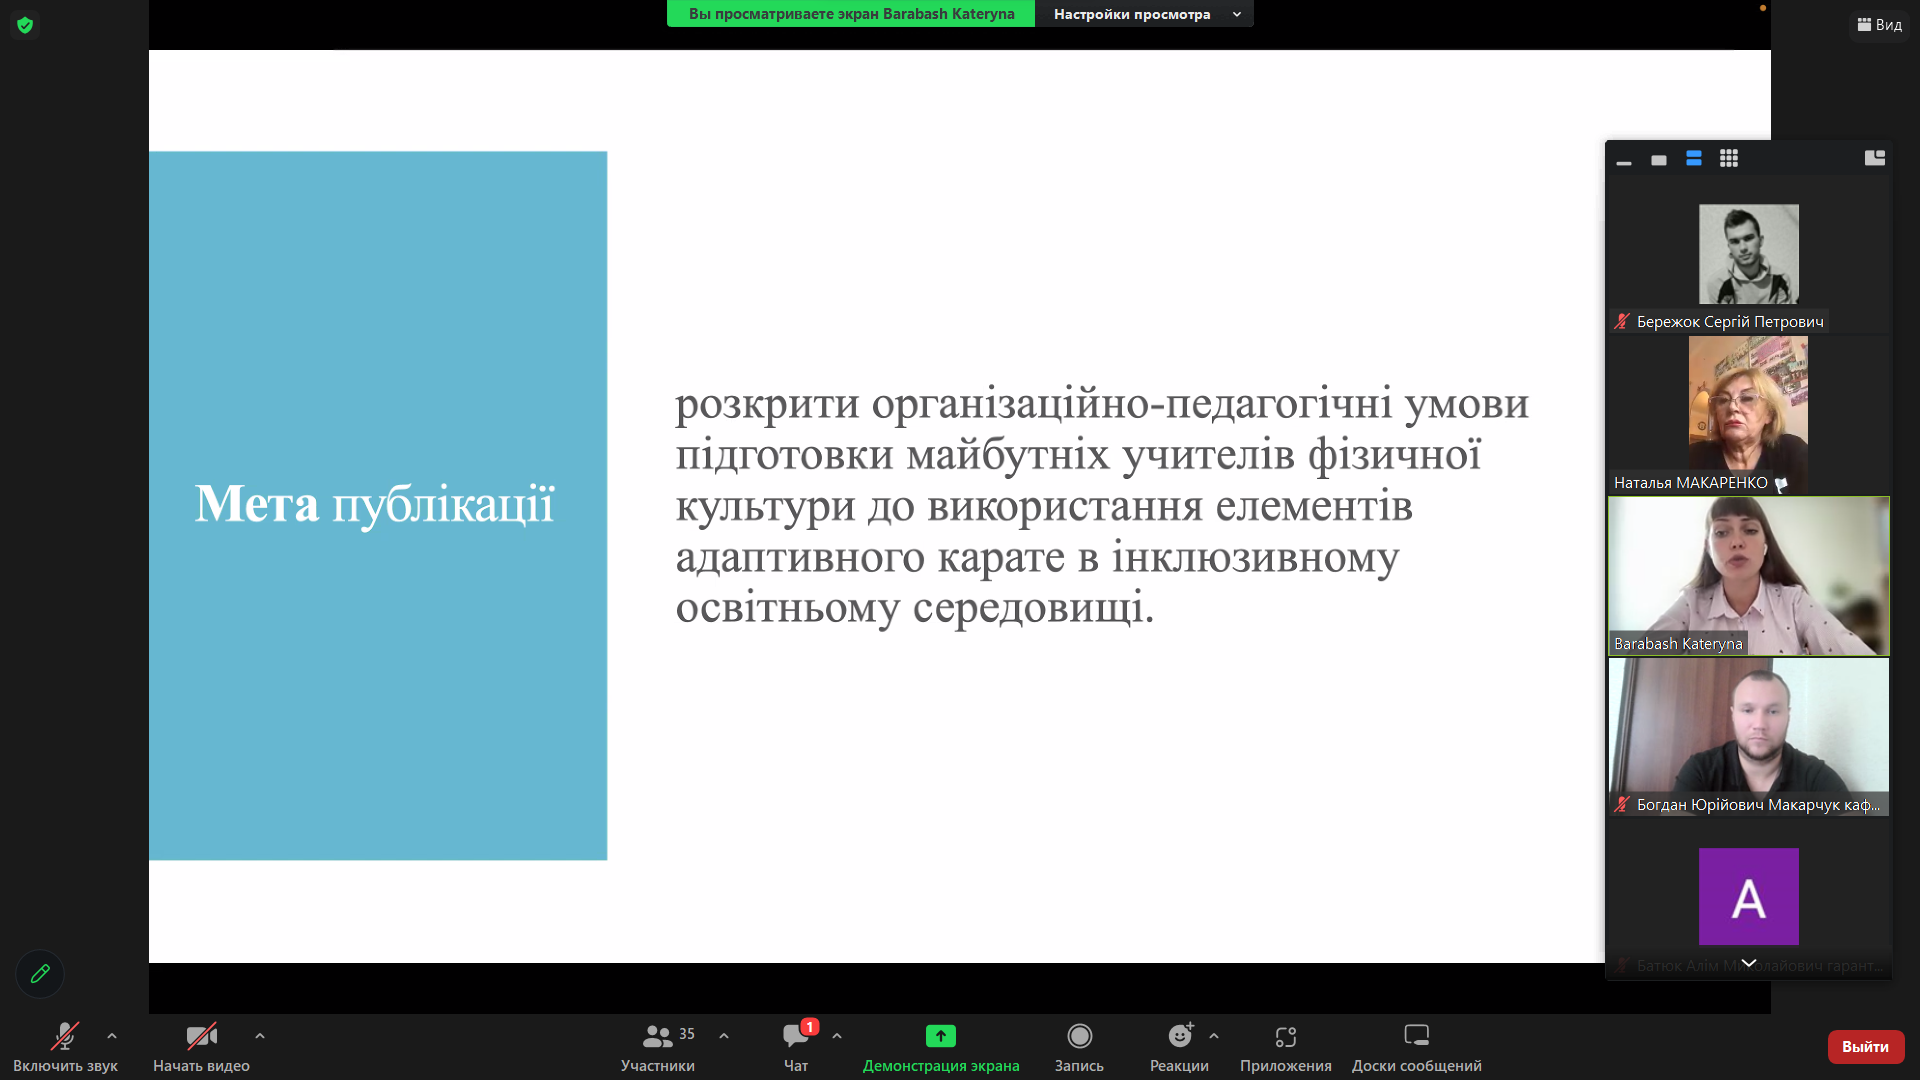Viewport: 1920px width, 1080px height.
Task: Click the Выйти leave button
Action: [x=1865, y=1046]
